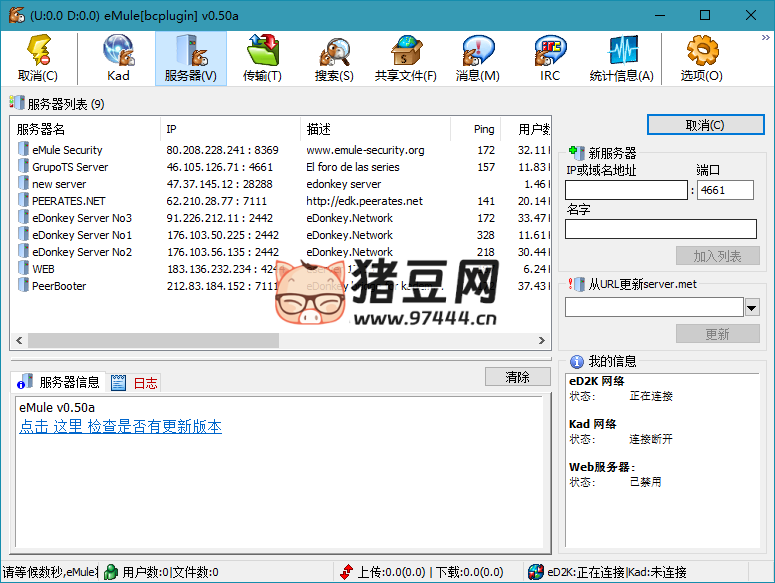Screen dimensions: 775x583
Task: Click the 新服务器 group icon
Action: pyautogui.click(x=576, y=152)
